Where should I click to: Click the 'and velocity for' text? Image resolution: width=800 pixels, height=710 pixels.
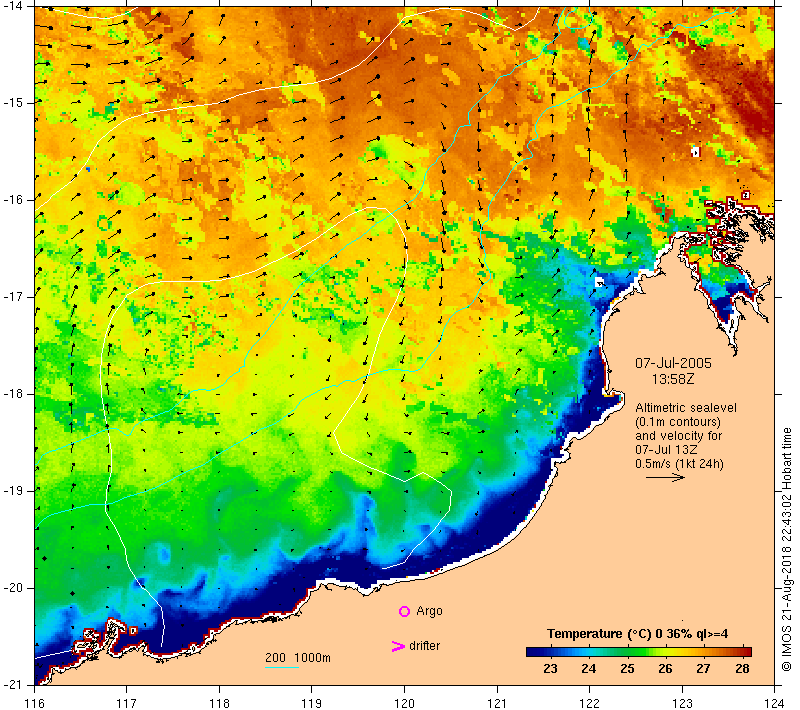pos(679,436)
